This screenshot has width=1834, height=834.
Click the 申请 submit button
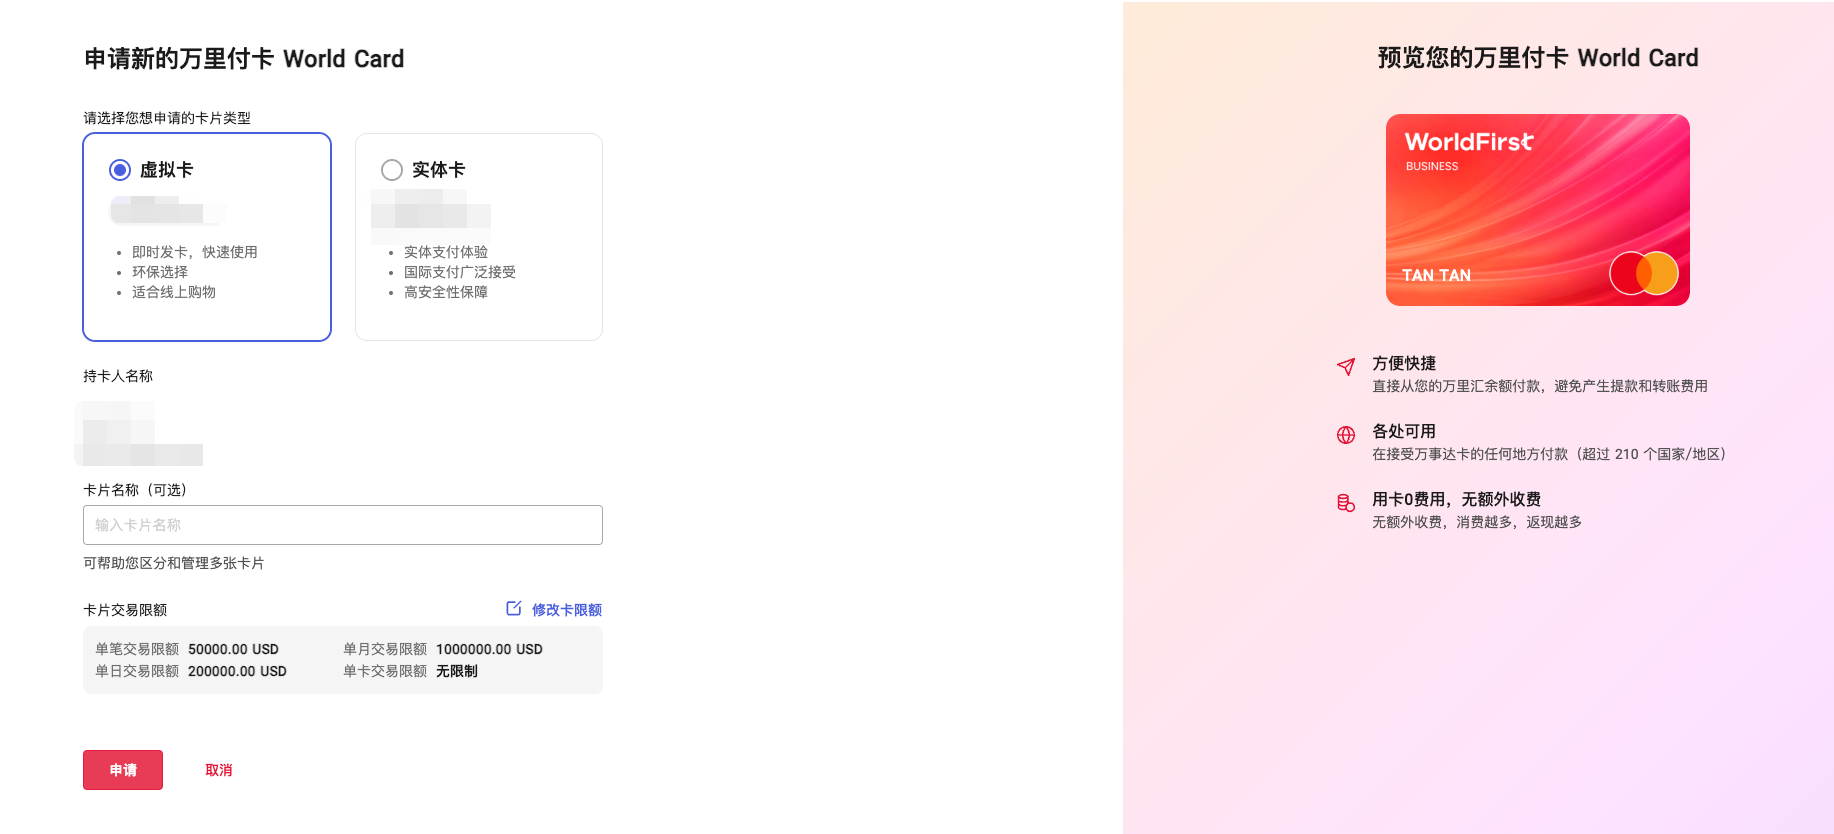pos(123,770)
